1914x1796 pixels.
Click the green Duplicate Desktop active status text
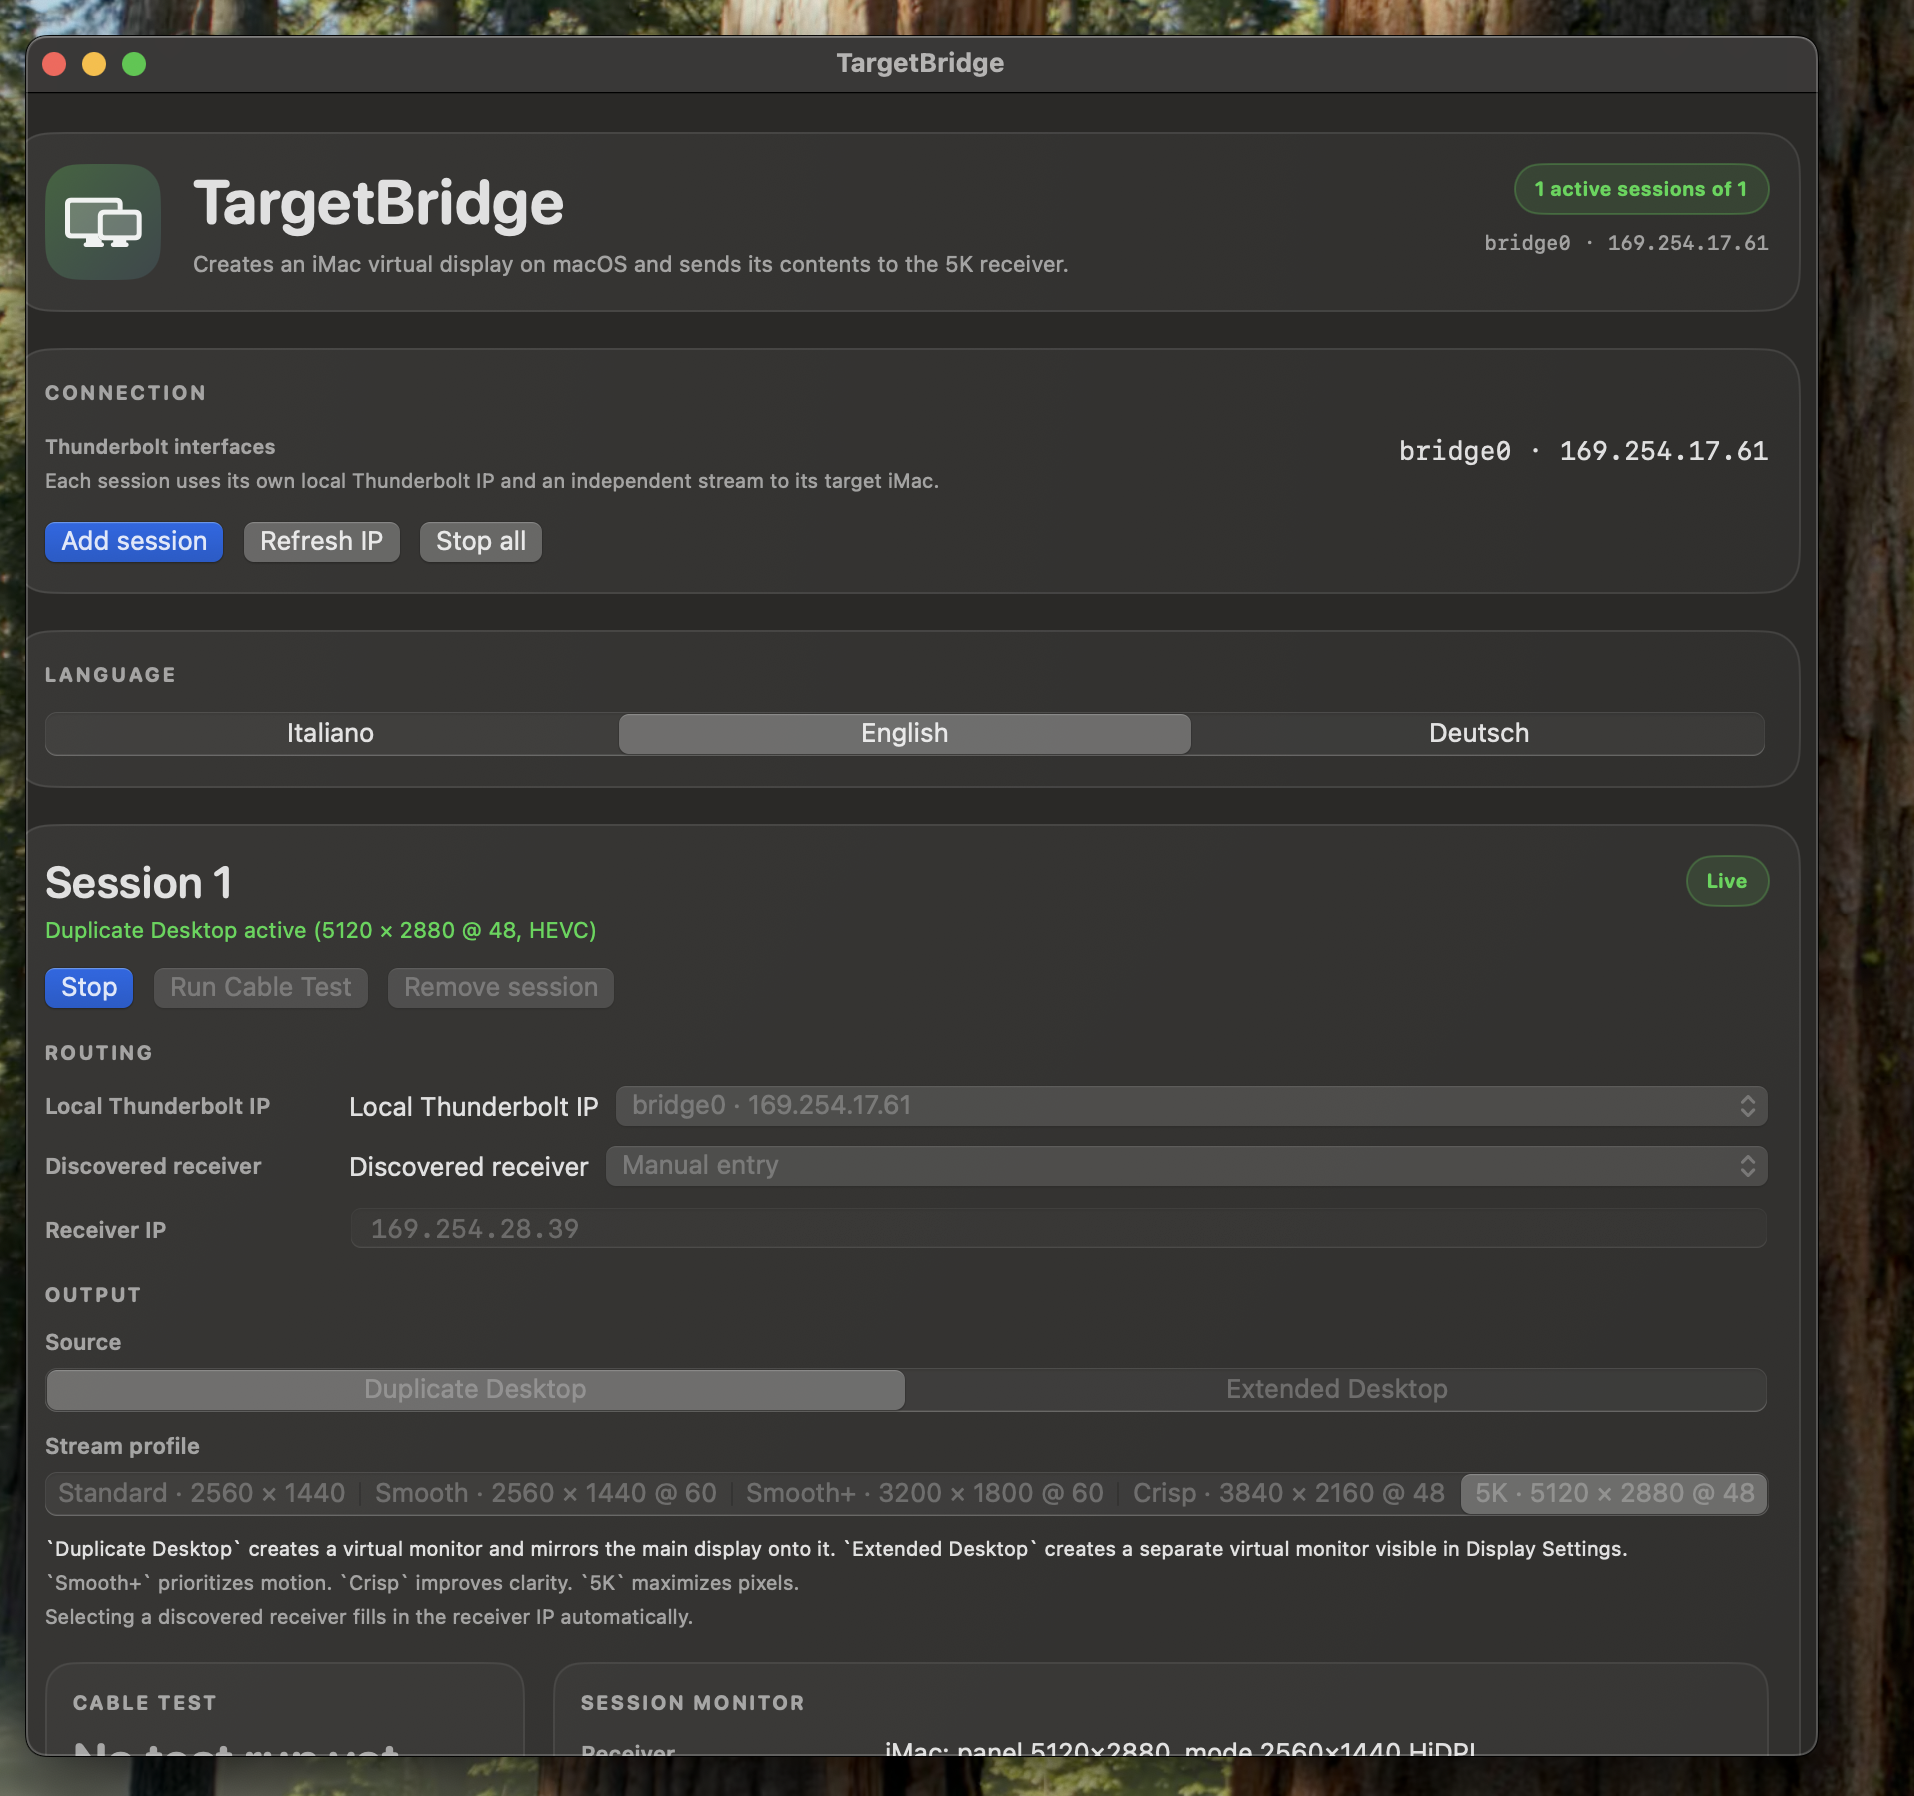321,930
